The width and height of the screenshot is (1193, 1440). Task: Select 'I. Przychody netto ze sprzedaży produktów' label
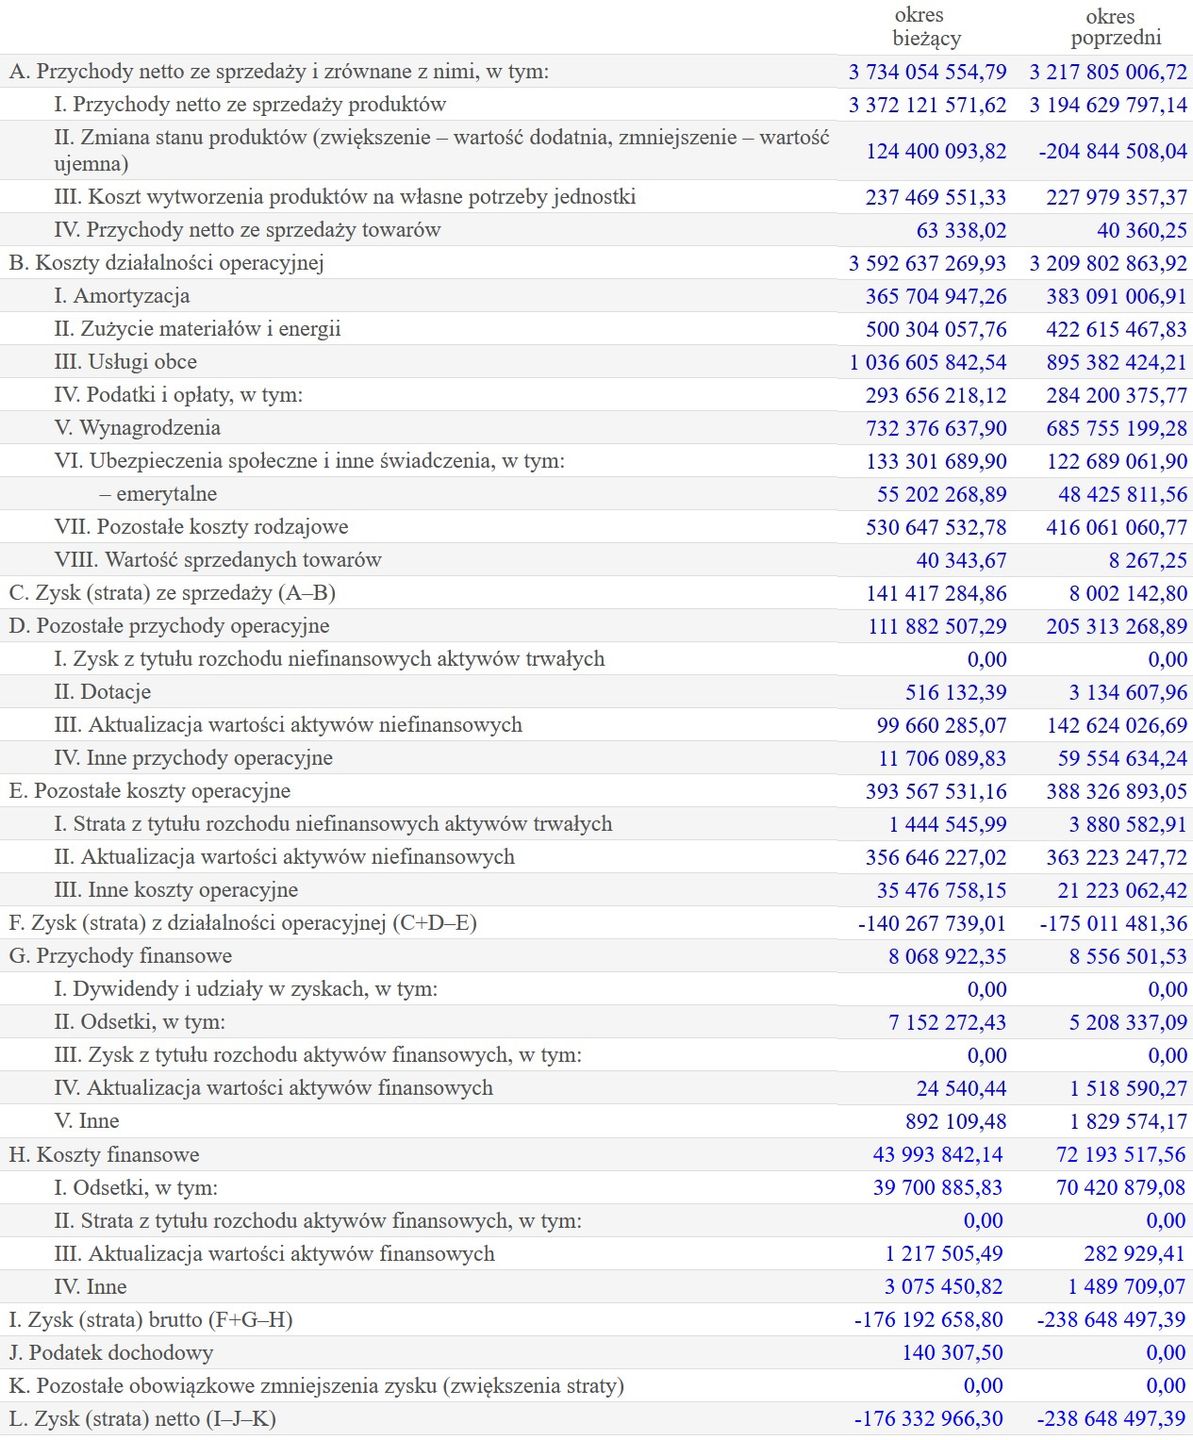[250, 104]
